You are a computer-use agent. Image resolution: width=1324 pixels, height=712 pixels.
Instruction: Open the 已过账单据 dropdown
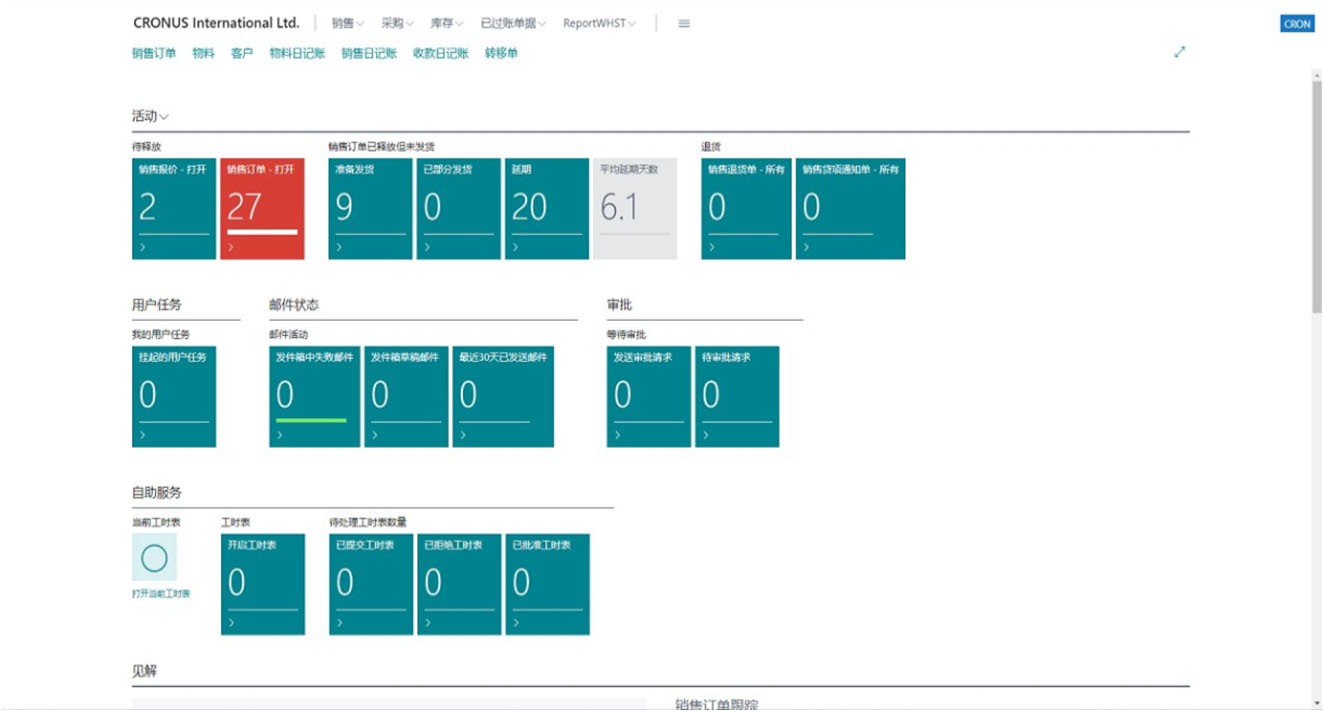coord(510,22)
